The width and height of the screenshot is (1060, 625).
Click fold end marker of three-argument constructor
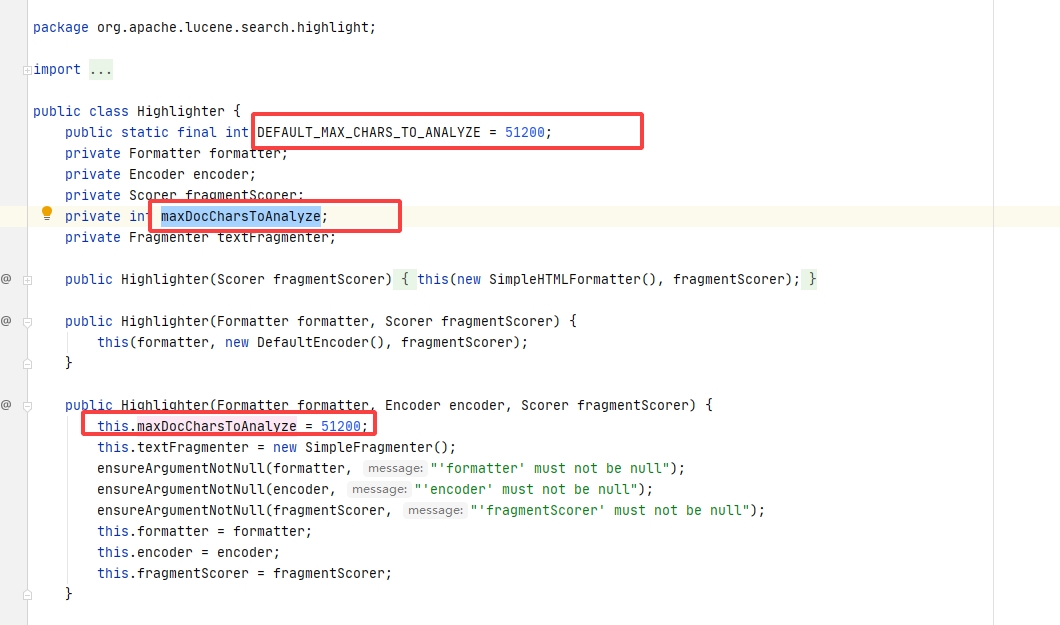27,595
